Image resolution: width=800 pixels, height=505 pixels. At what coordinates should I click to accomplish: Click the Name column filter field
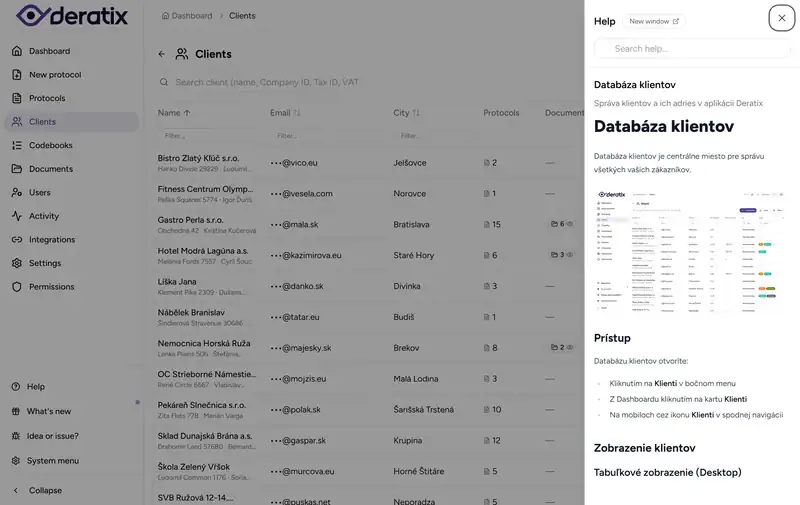(x=208, y=136)
